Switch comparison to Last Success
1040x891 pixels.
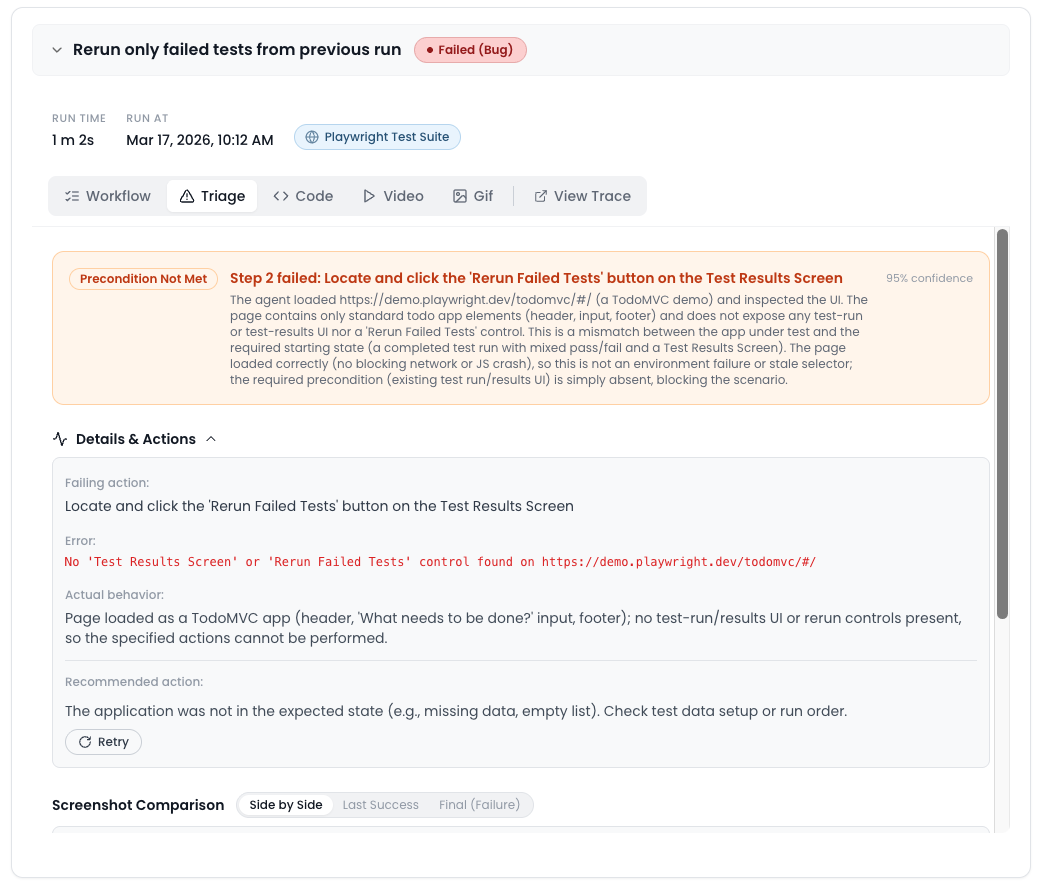point(380,805)
